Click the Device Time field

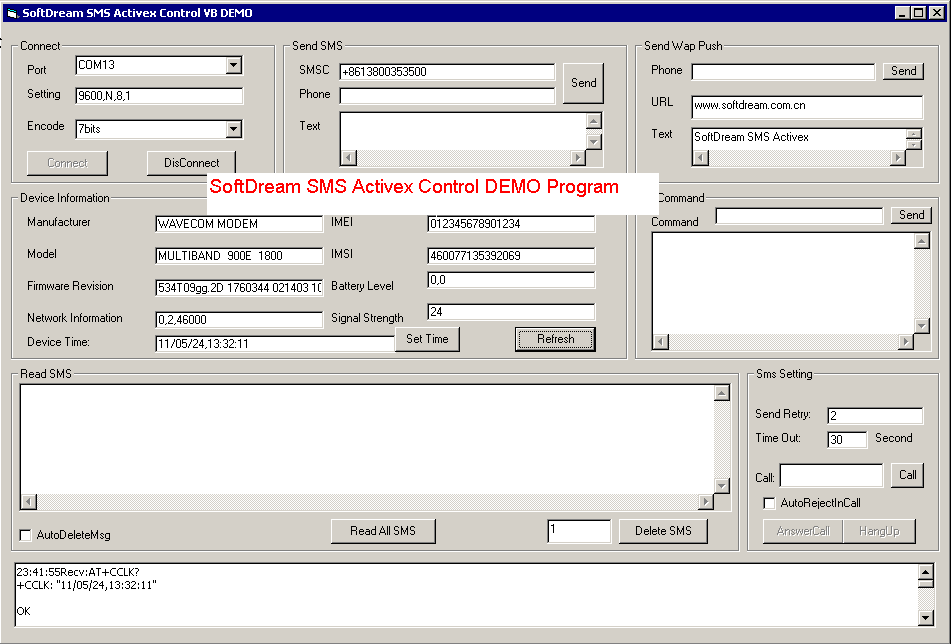tap(275, 344)
